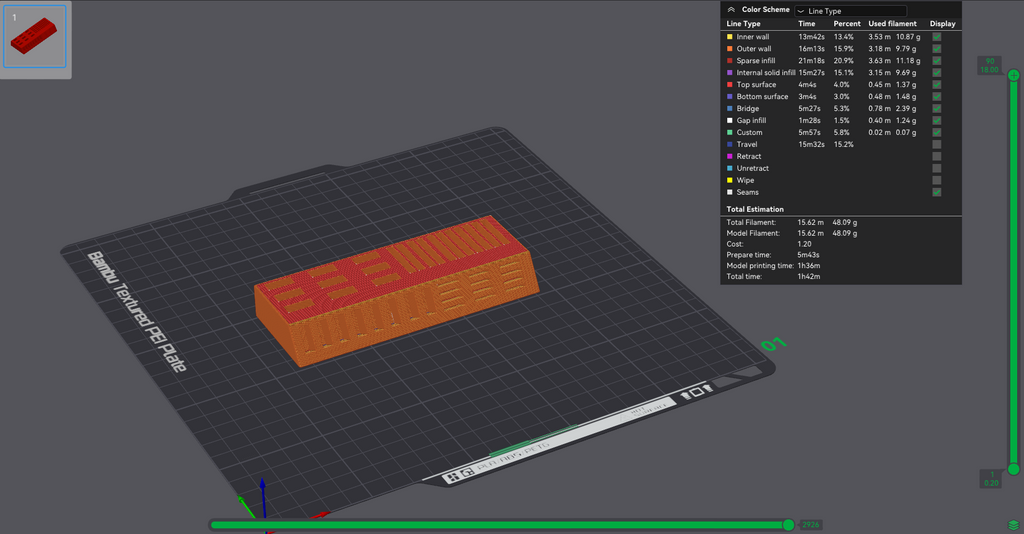Hide Seams via display checkbox
Image resolution: width=1024 pixels, height=534 pixels.
point(936,192)
